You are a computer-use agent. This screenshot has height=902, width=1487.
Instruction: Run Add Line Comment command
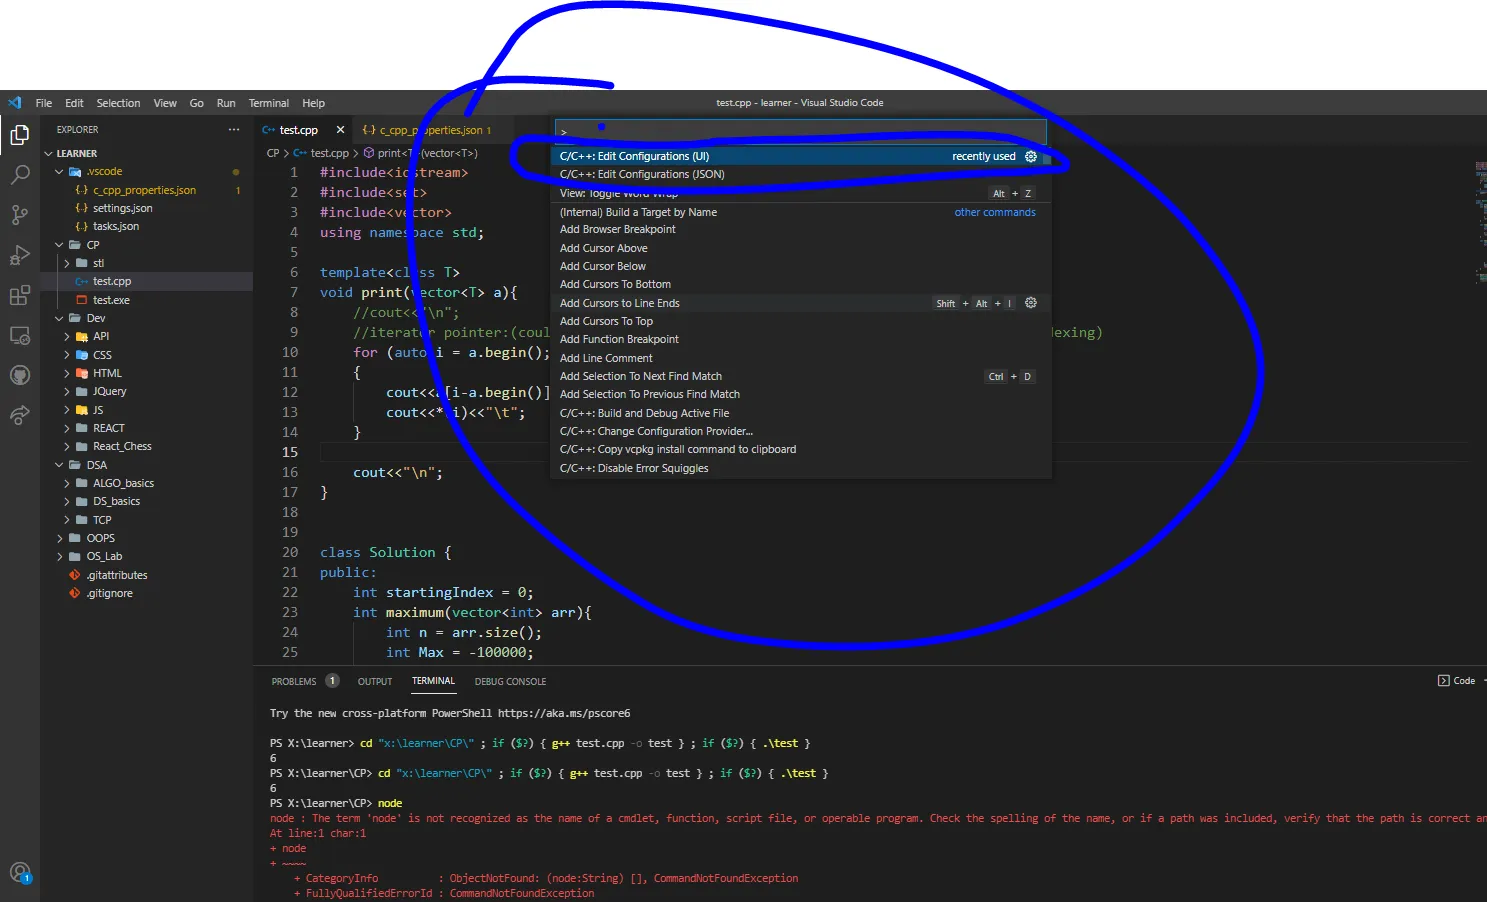click(800, 358)
